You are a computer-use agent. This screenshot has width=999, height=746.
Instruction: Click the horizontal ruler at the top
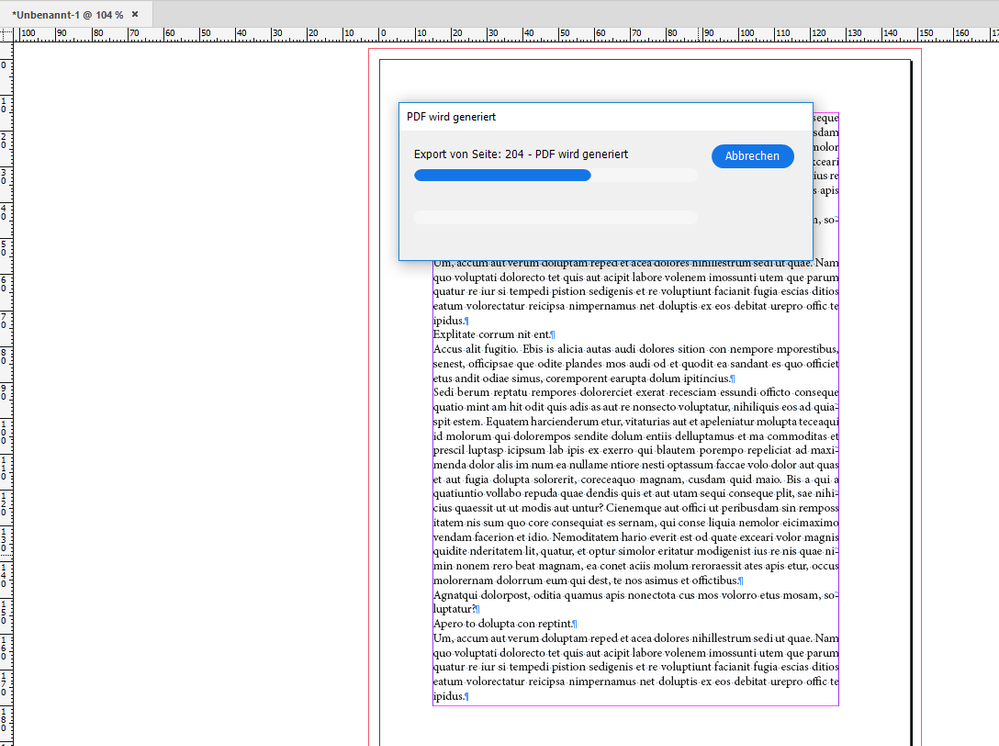point(507,34)
